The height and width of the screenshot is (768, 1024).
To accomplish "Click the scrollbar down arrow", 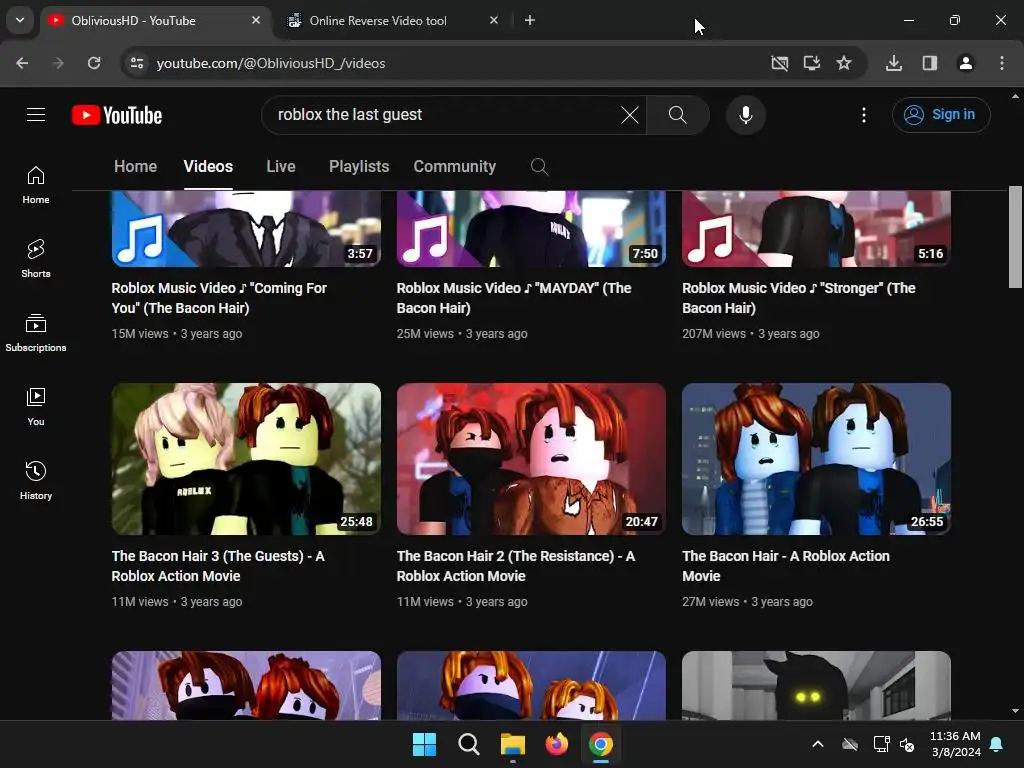I will pyautogui.click(x=1015, y=711).
